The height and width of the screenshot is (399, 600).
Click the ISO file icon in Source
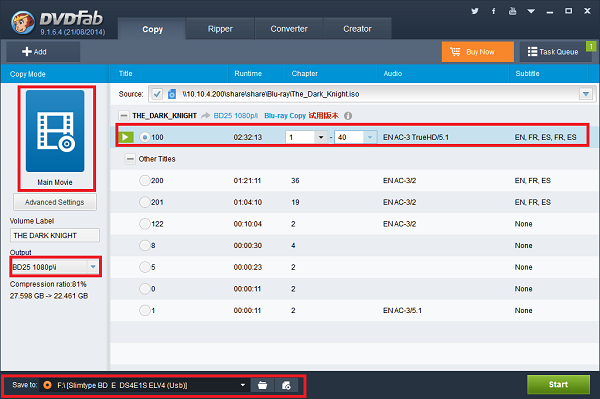(172, 94)
